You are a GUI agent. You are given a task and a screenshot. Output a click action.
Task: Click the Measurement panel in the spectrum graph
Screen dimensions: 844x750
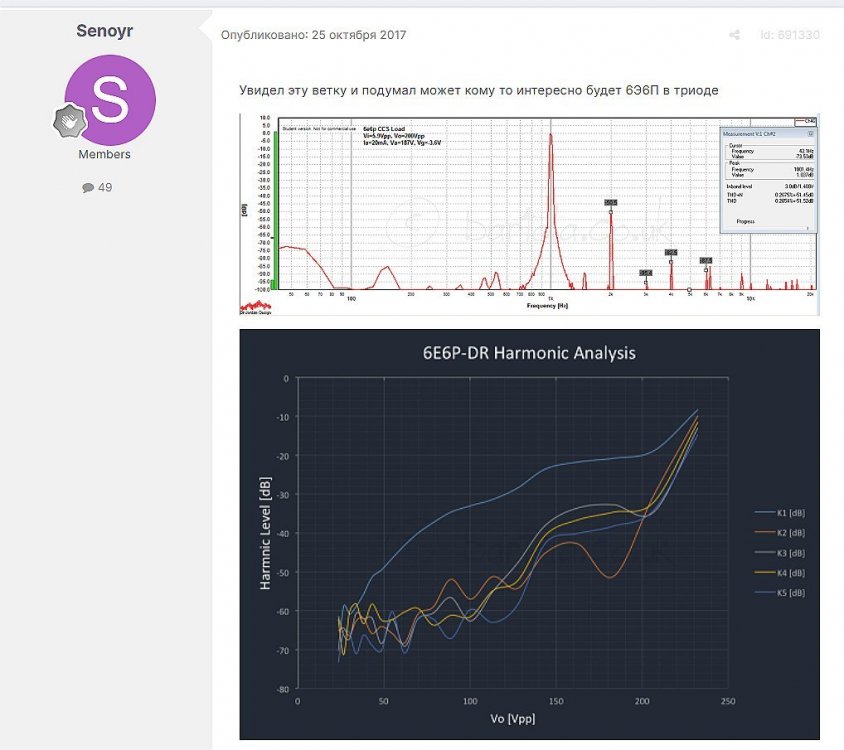pyautogui.click(x=767, y=180)
